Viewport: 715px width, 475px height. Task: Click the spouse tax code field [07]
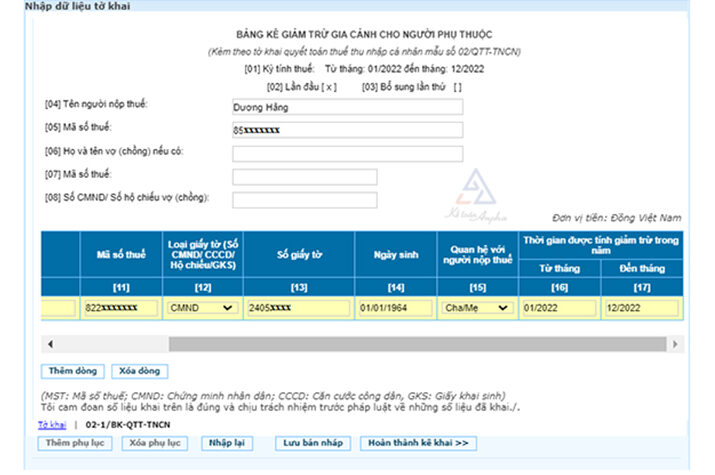305,177
